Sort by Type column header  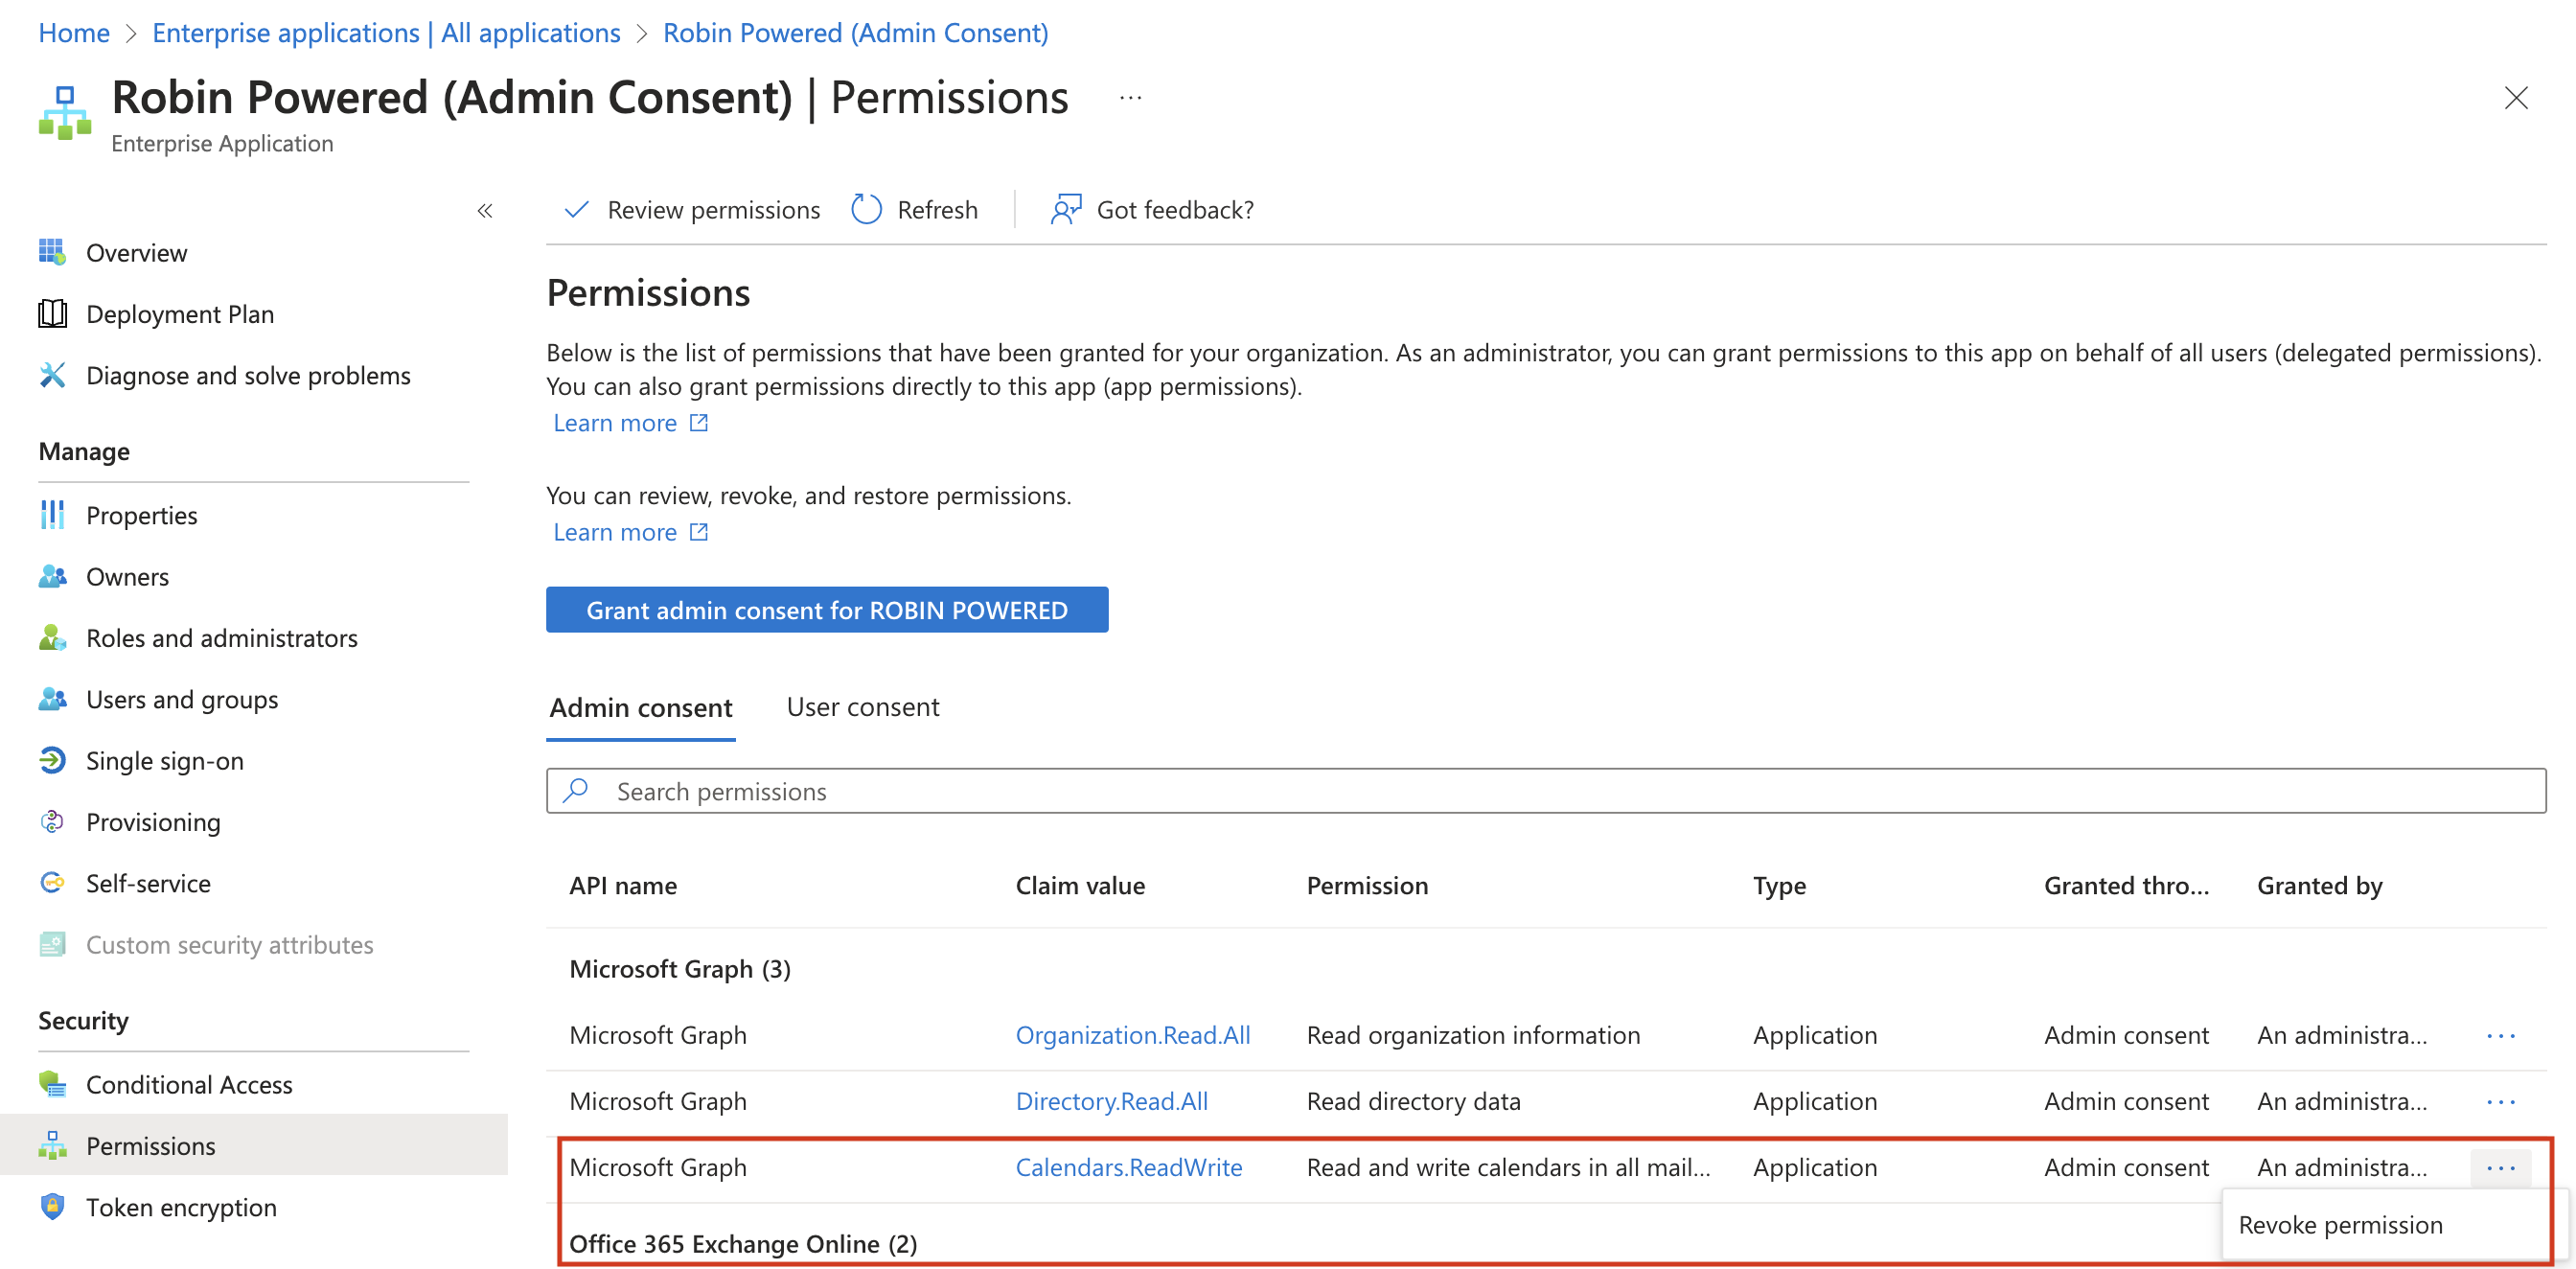click(1779, 885)
